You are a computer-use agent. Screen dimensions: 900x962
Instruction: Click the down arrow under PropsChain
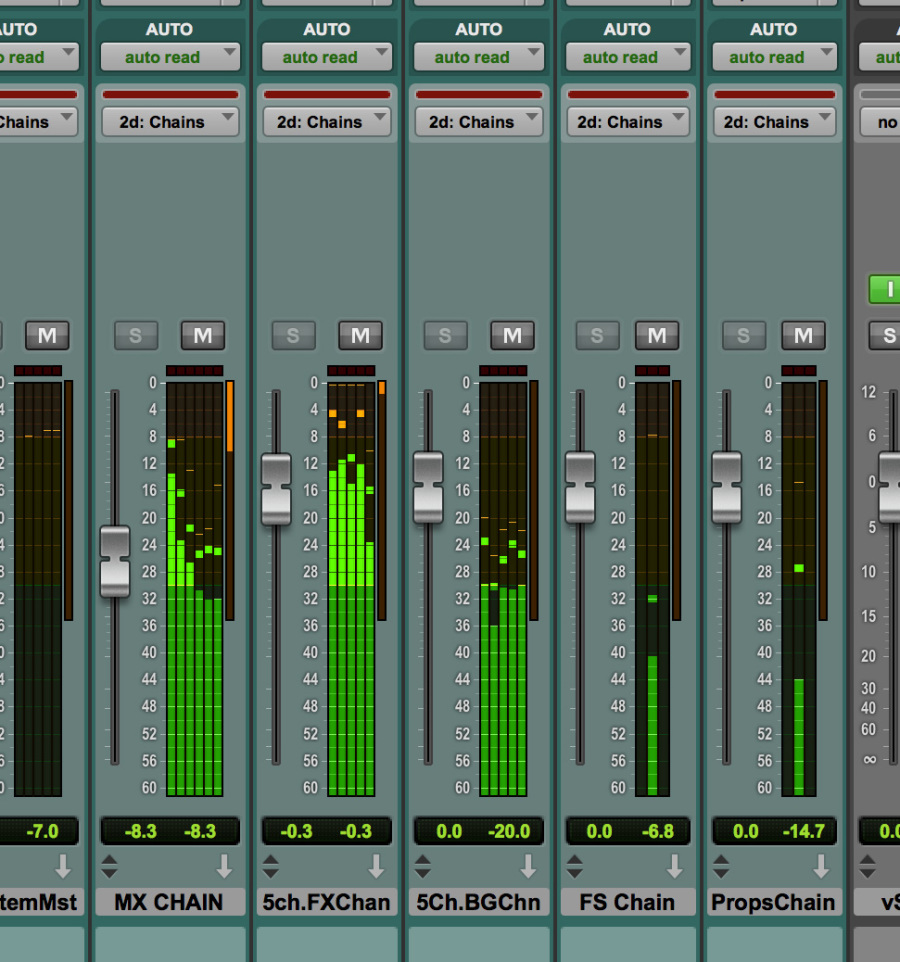pos(821,865)
